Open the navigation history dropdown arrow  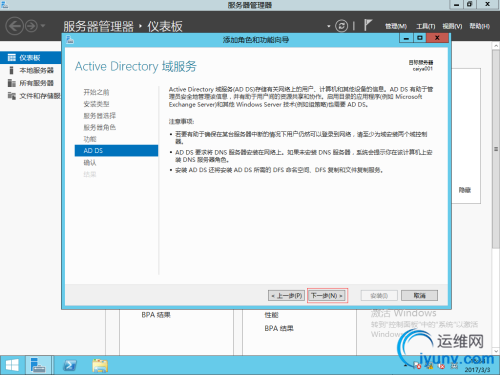coord(43,26)
